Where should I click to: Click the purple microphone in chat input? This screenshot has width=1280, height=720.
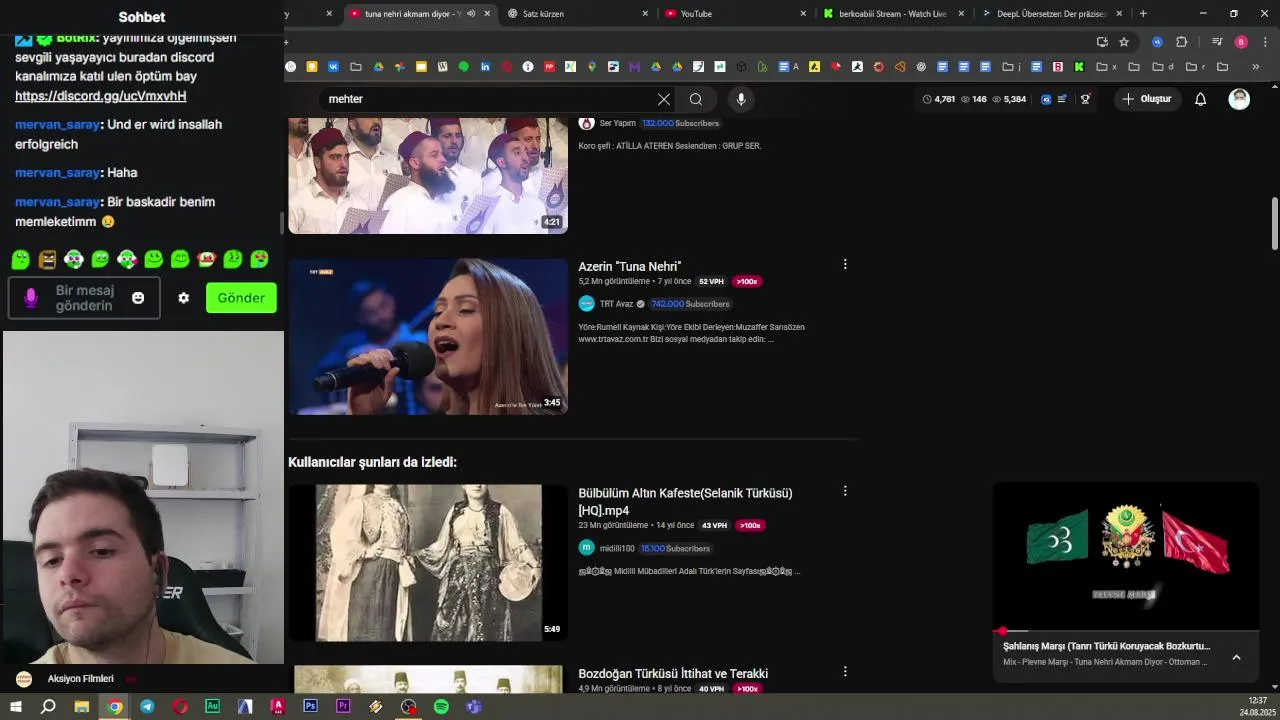(31, 298)
